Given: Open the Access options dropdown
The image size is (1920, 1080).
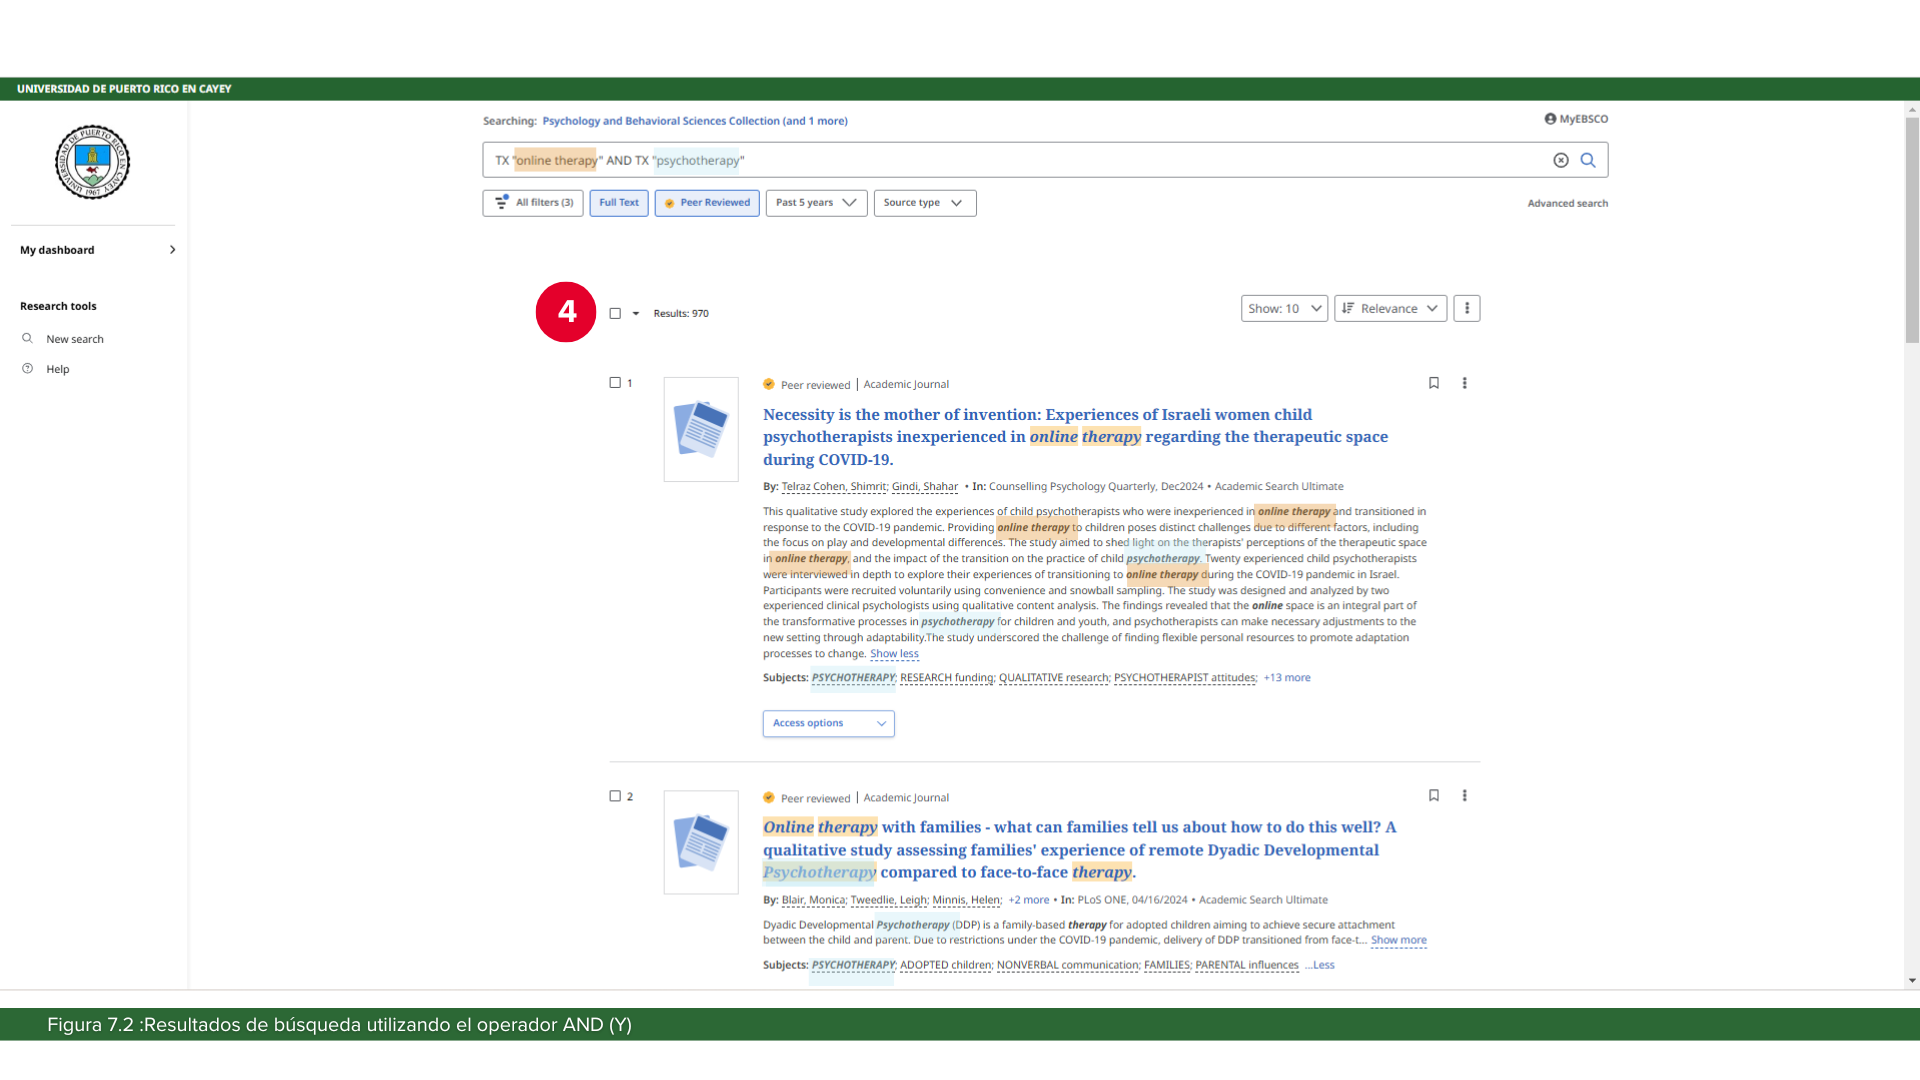Looking at the screenshot, I should point(828,723).
